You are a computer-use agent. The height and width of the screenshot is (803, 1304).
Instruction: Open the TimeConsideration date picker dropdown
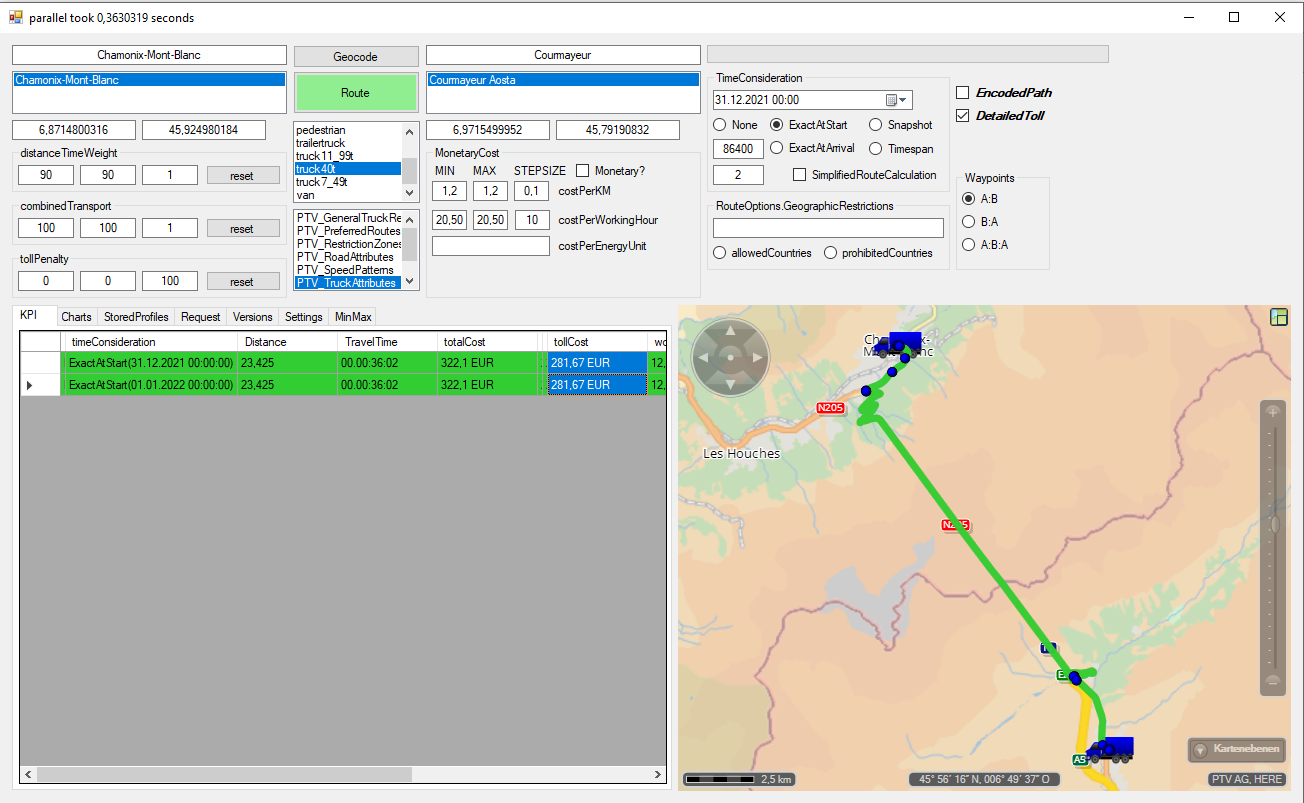click(x=903, y=100)
